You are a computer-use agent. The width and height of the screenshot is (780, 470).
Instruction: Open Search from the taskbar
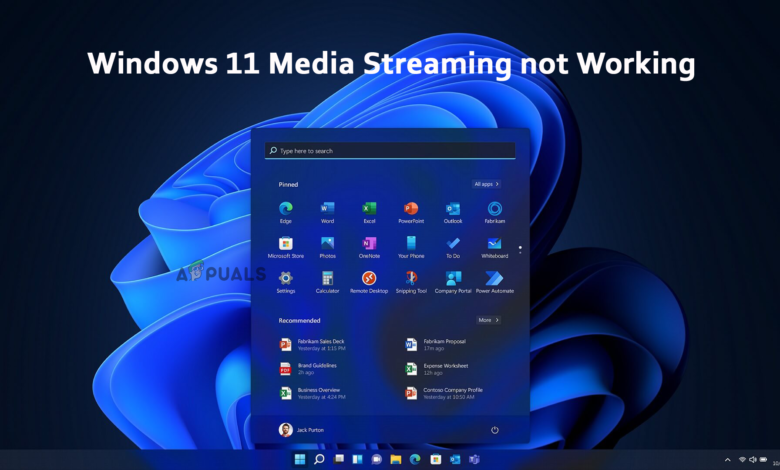[319, 459]
